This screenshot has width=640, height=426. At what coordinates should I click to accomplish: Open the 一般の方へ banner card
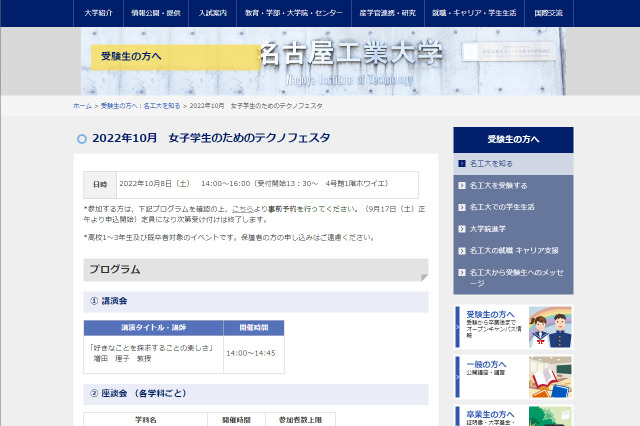[513, 377]
